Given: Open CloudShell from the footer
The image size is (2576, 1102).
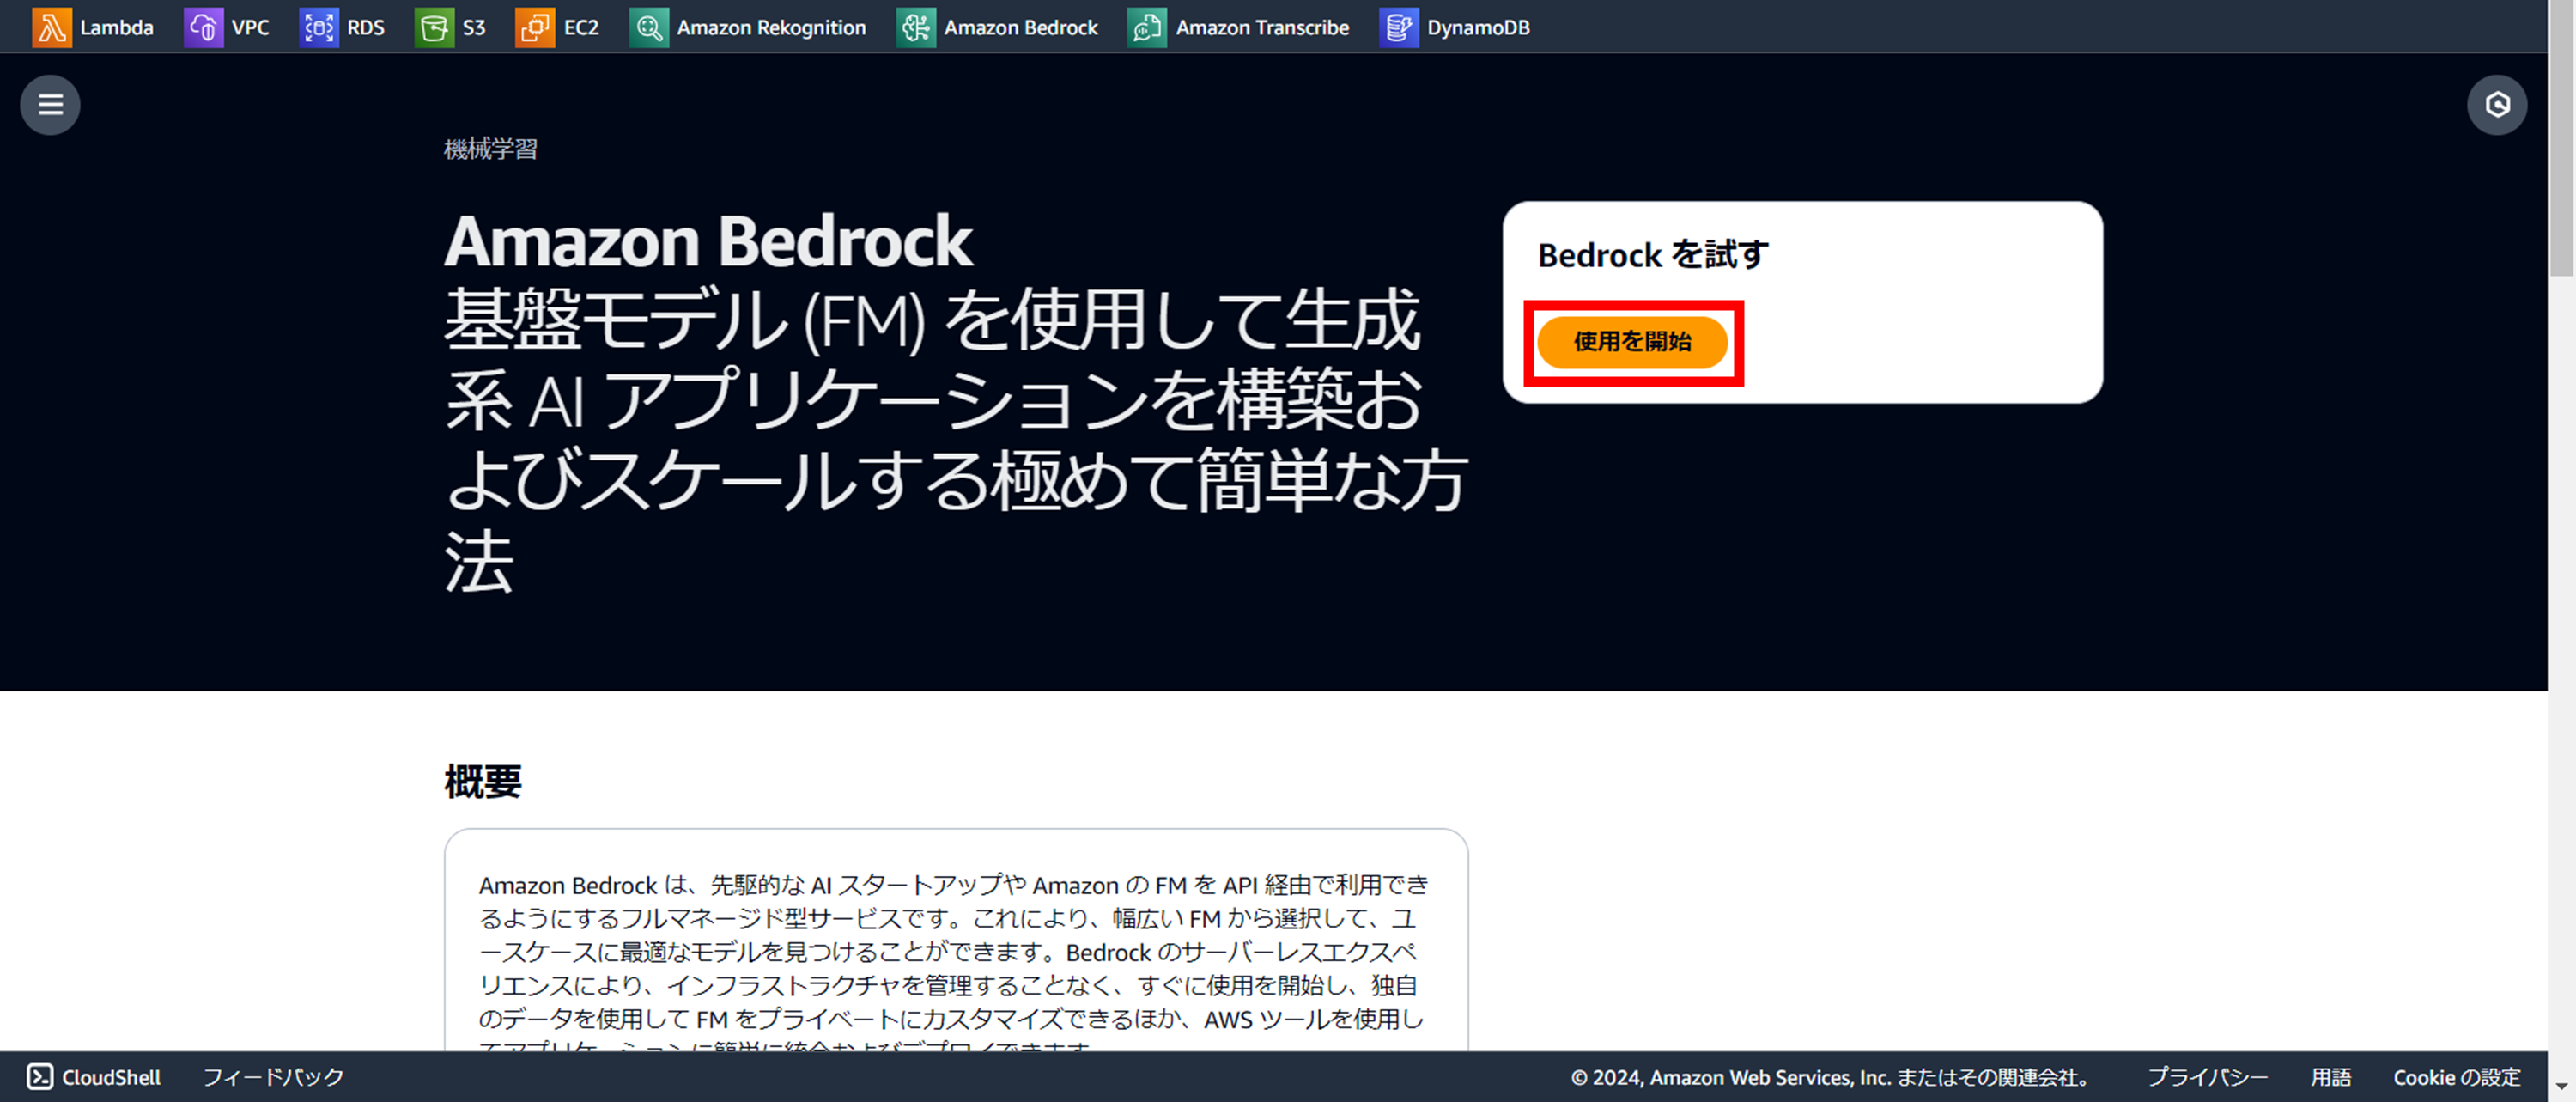Looking at the screenshot, I should [x=94, y=1077].
